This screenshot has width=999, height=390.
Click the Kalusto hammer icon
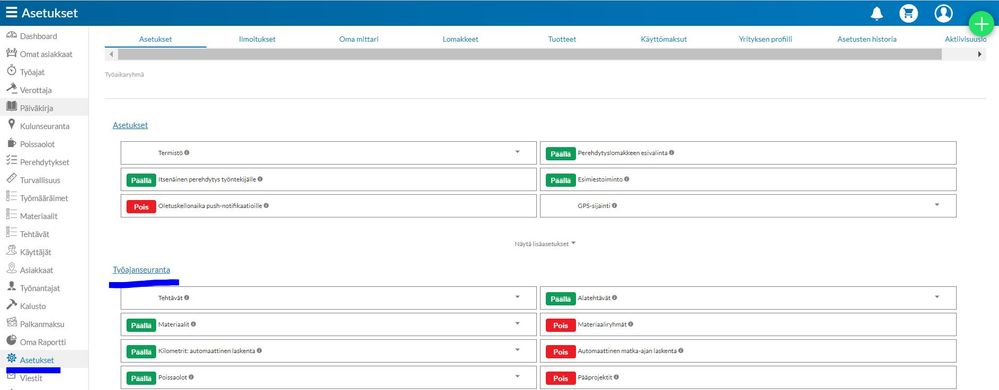(11, 305)
